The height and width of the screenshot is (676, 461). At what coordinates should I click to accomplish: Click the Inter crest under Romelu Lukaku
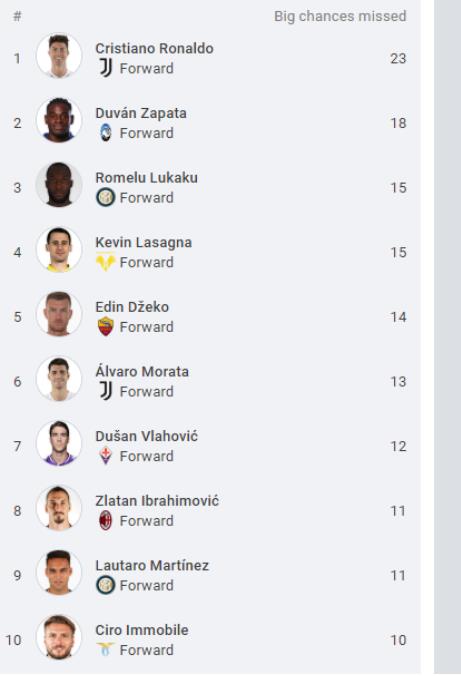coord(106,197)
